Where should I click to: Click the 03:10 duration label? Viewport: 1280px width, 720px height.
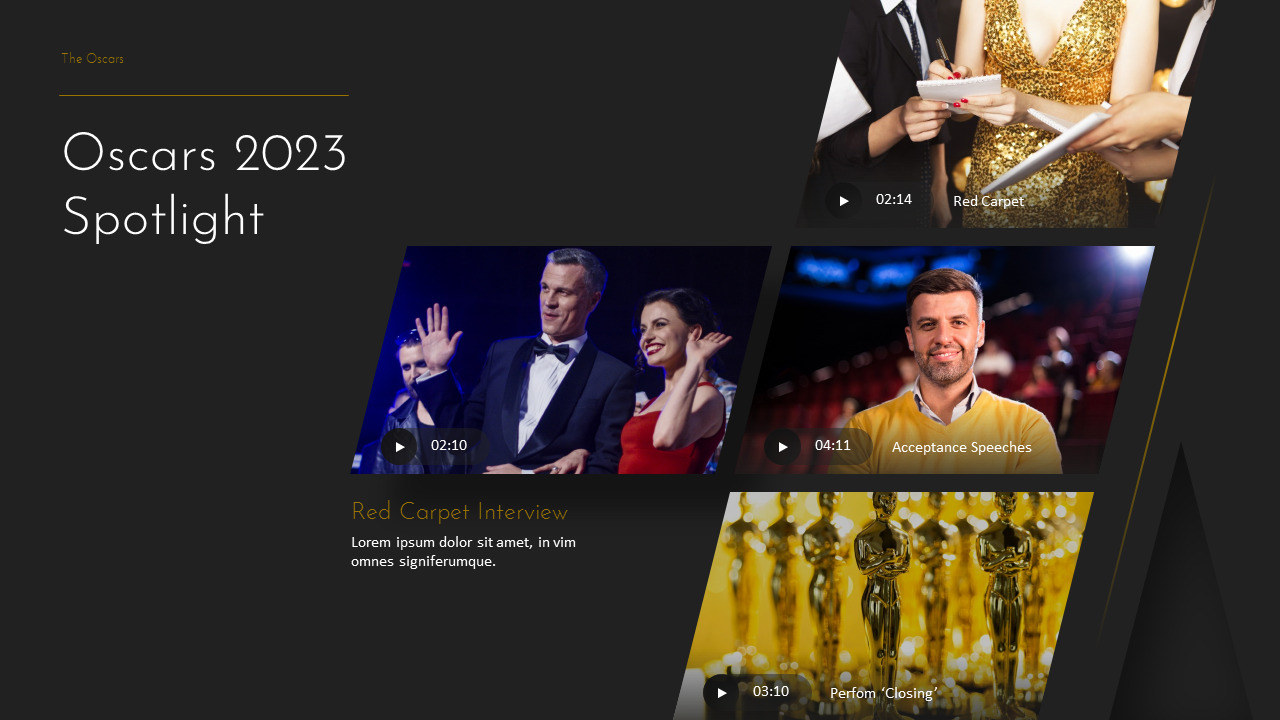pyautogui.click(x=770, y=691)
